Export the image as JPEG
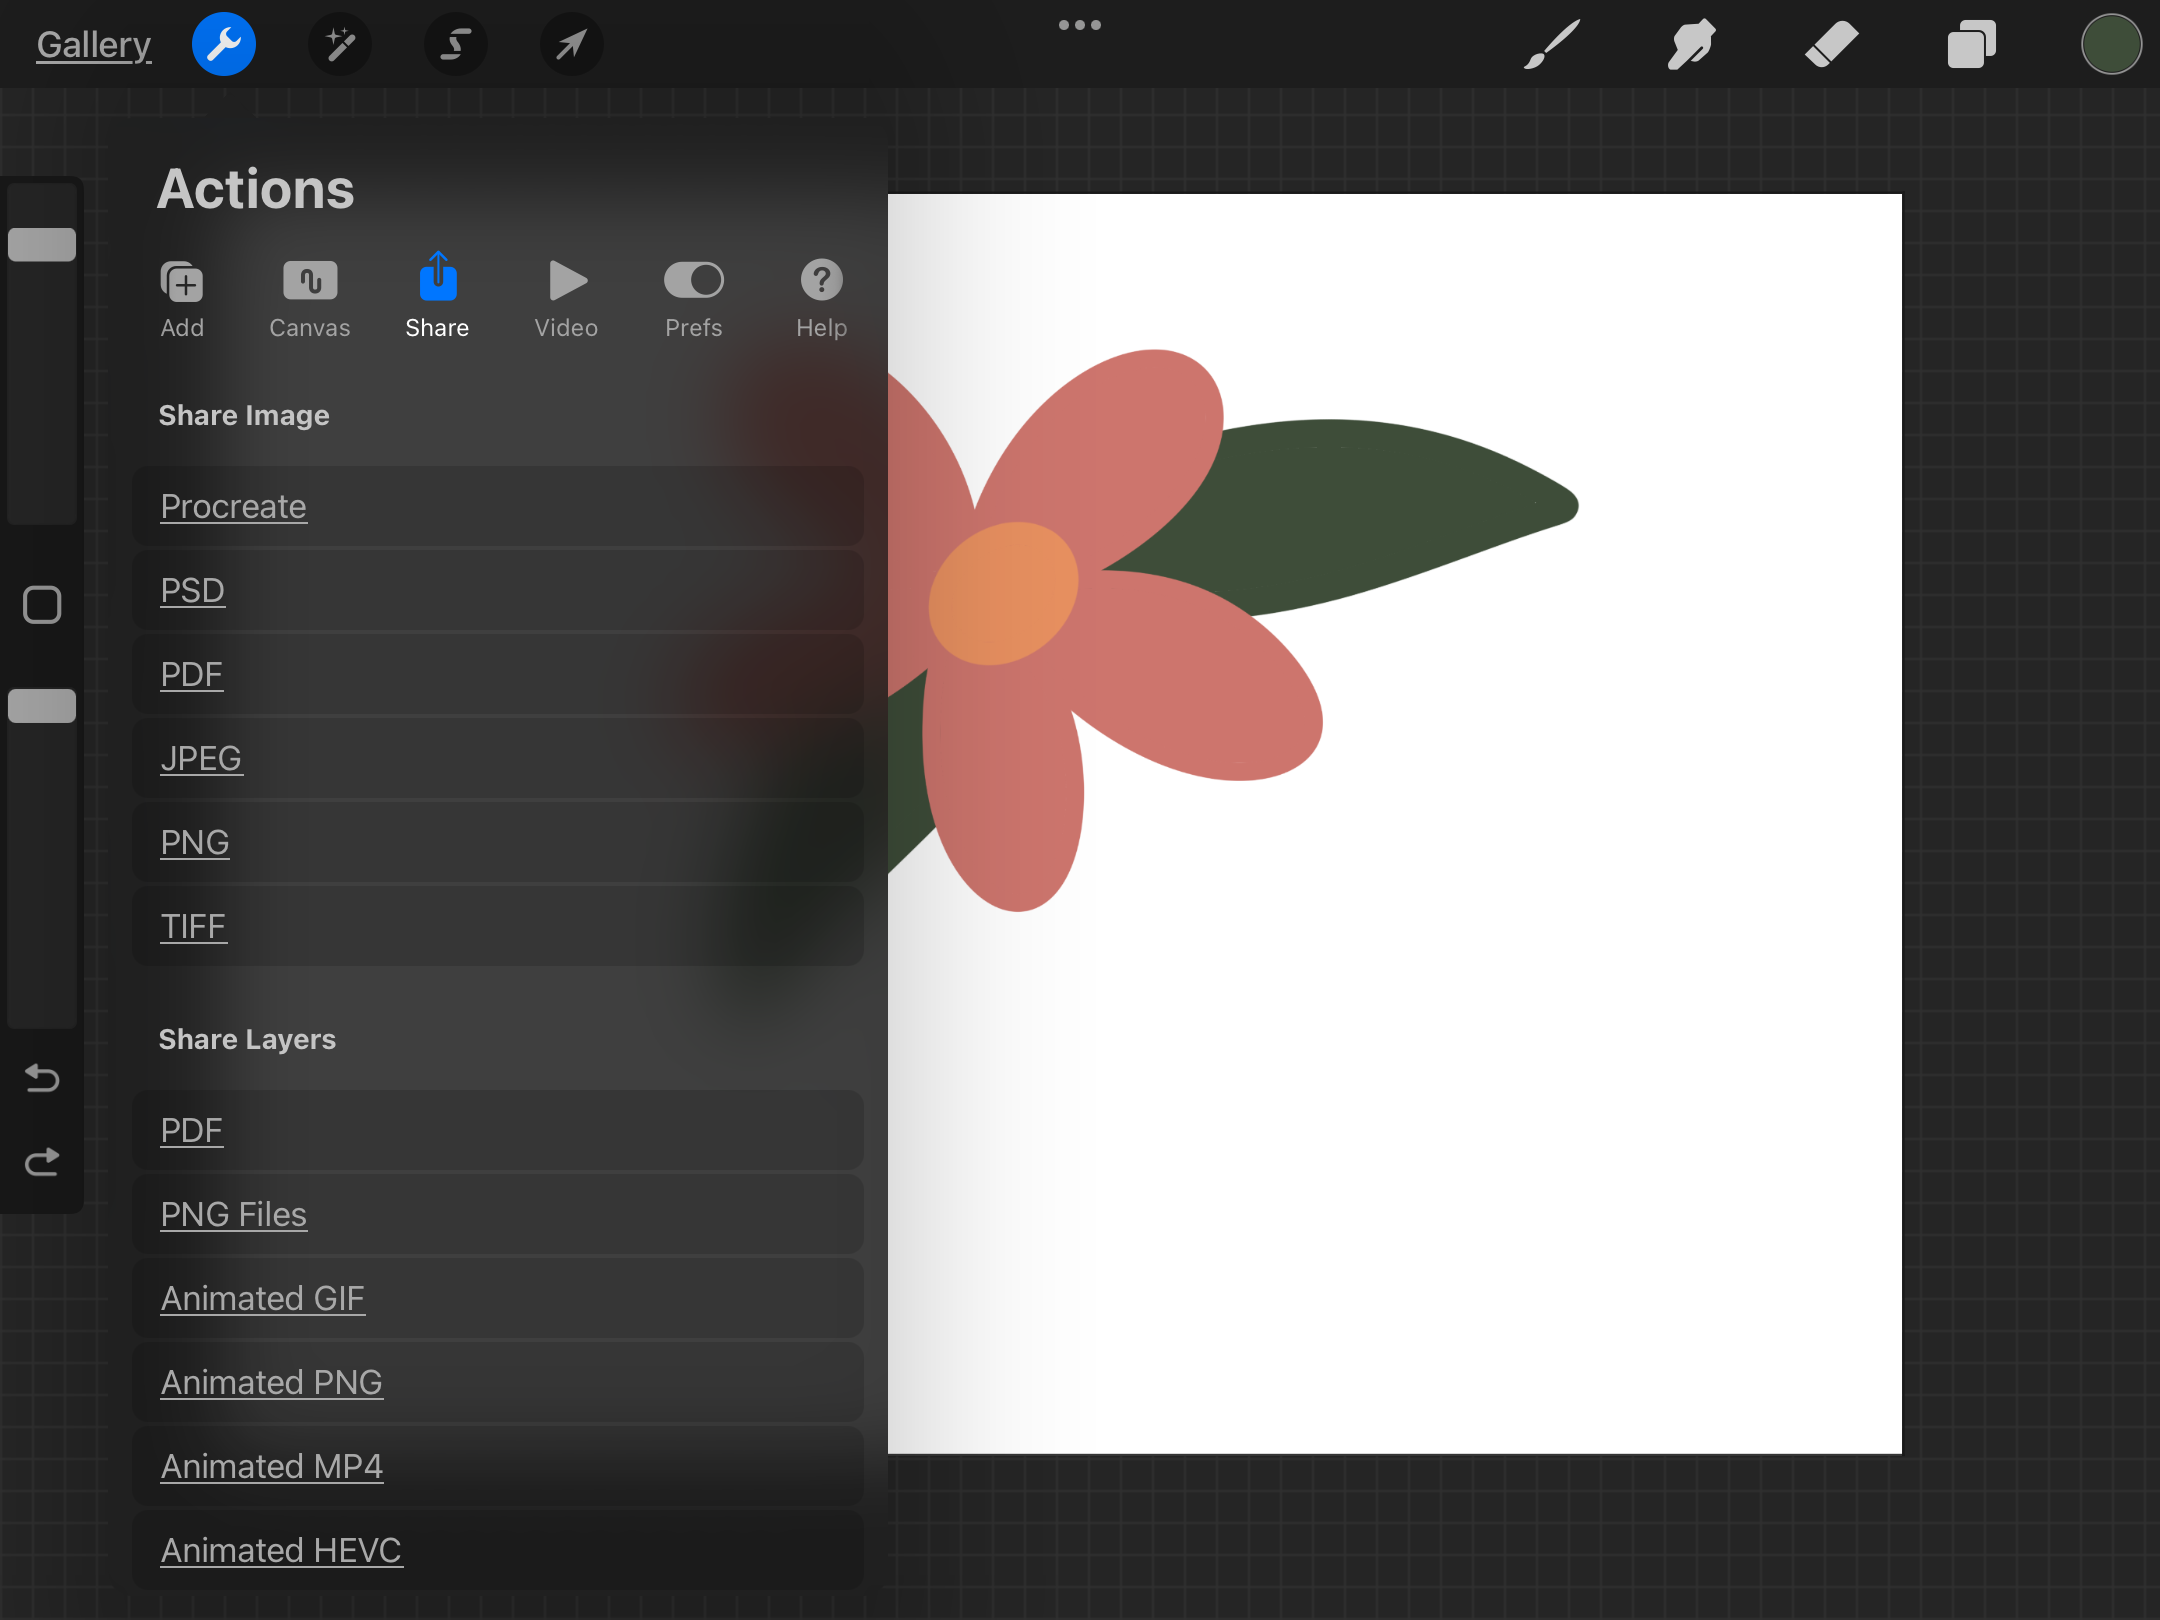 tap(201, 758)
